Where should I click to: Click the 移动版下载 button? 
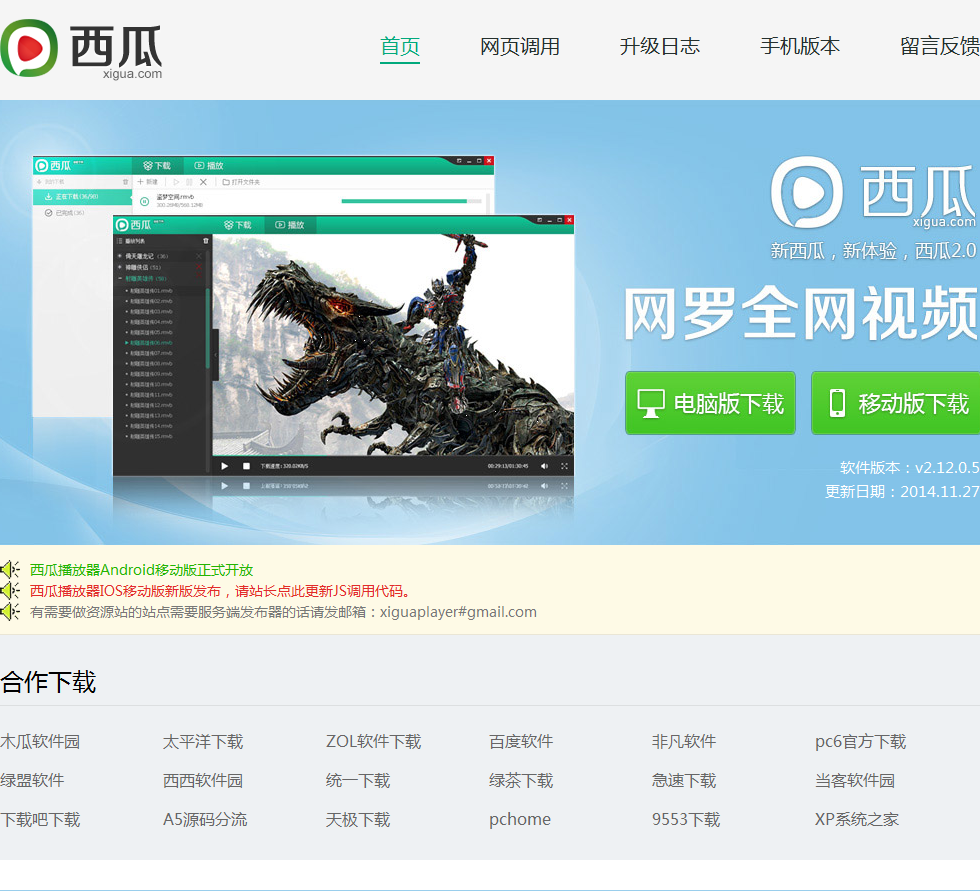(896, 403)
